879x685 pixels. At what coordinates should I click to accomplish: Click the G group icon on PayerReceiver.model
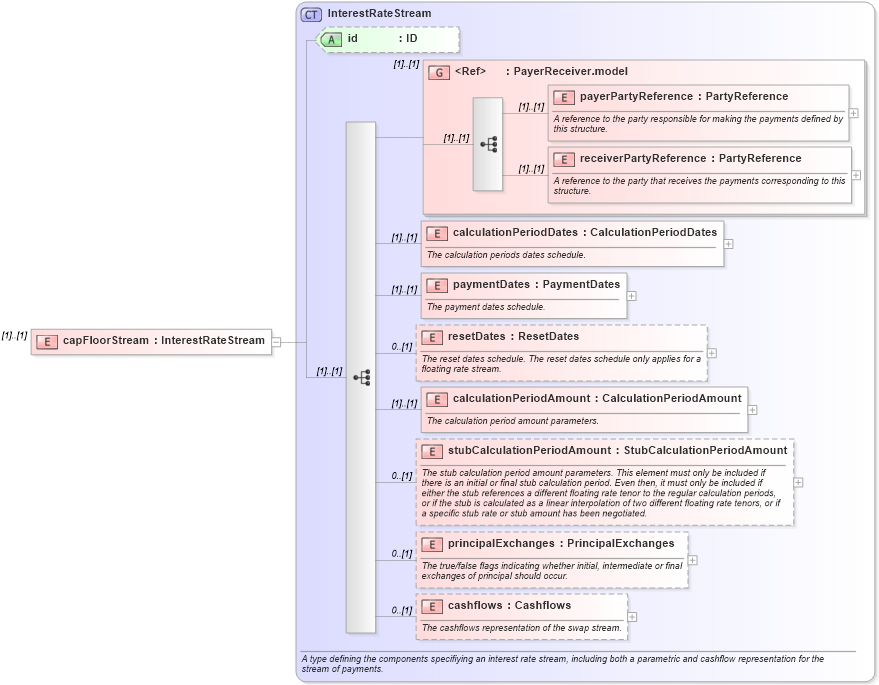click(x=438, y=71)
